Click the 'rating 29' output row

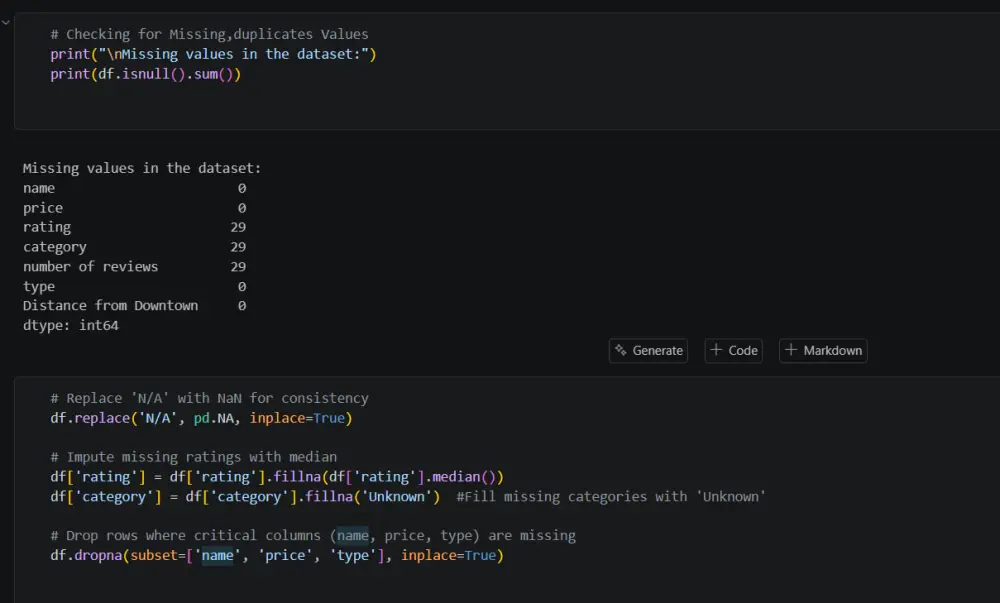click(x=134, y=227)
